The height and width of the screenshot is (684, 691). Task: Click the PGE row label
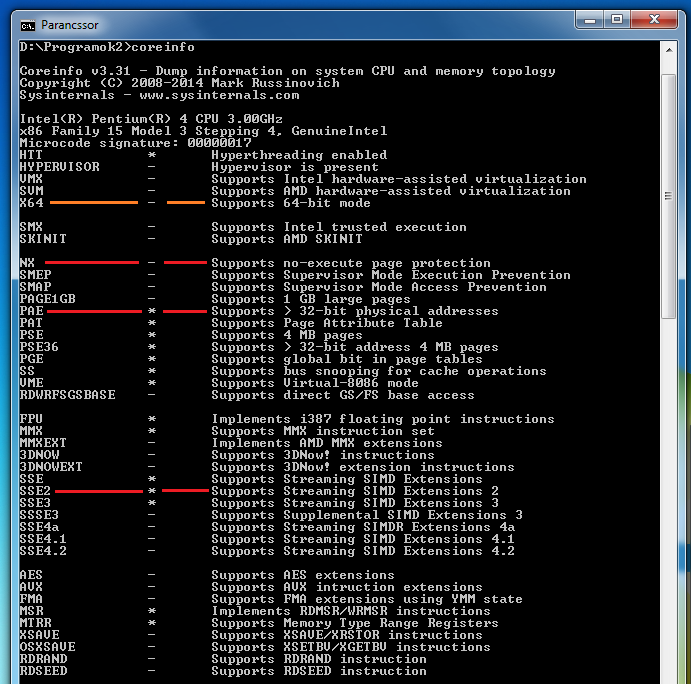[x=31, y=359]
